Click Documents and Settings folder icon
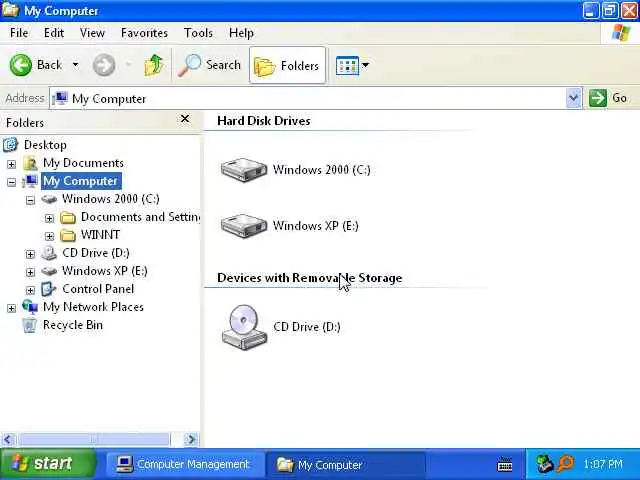The image size is (640, 480). 68,218
